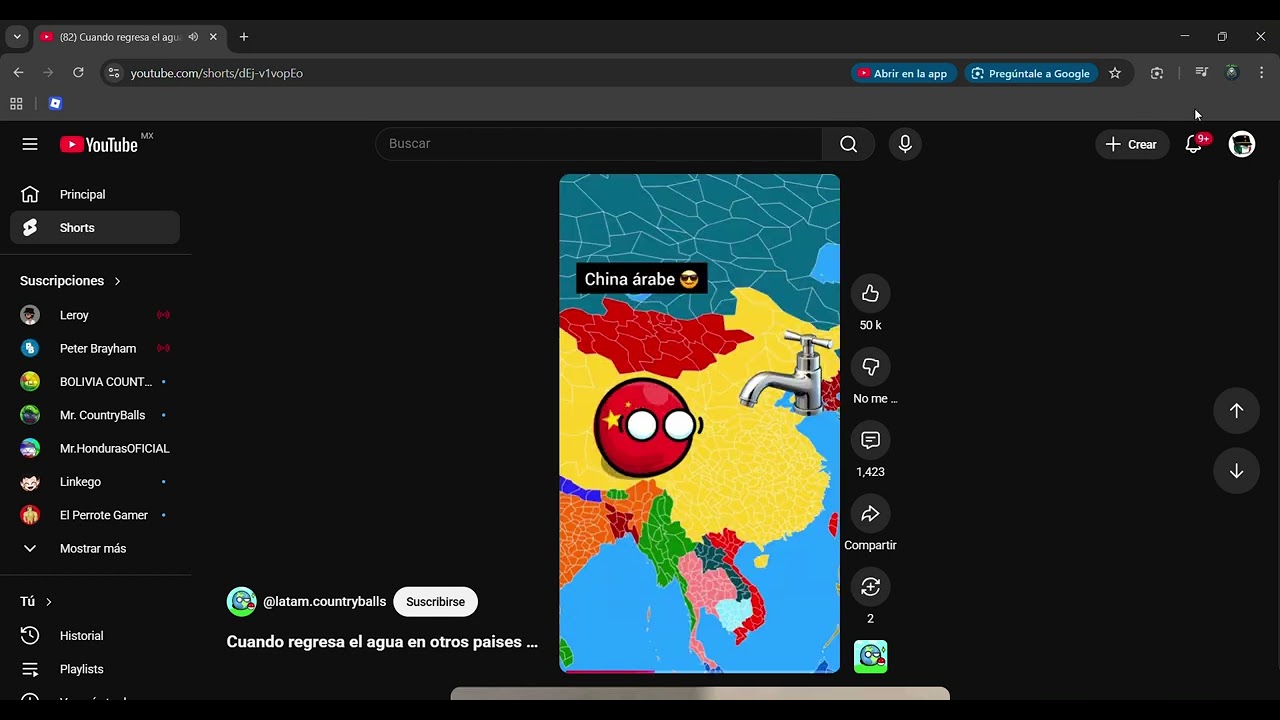This screenshot has height=720, width=1280.
Task: Open the Linkego channel
Action: point(95,482)
